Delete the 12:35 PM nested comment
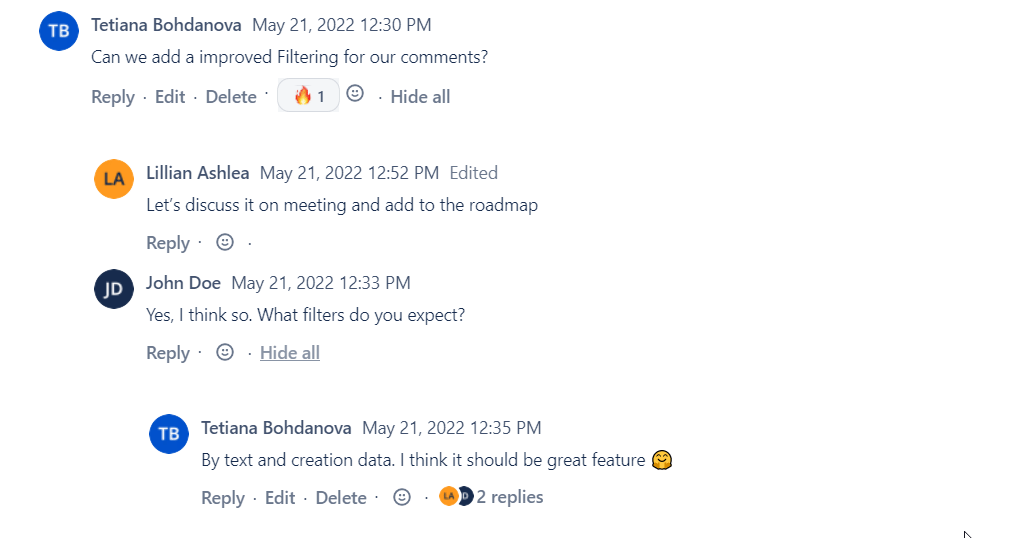This screenshot has width=1033, height=538. click(x=341, y=498)
